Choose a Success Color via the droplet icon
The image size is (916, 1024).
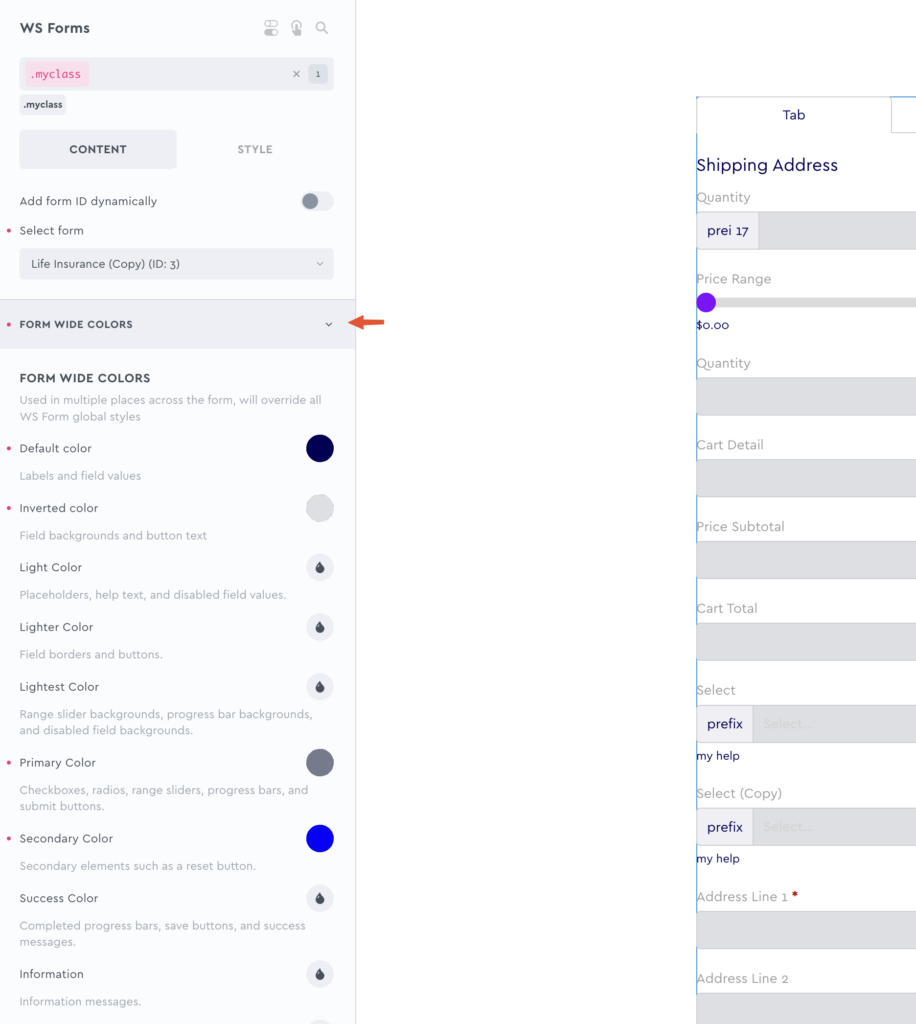point(320,898)
